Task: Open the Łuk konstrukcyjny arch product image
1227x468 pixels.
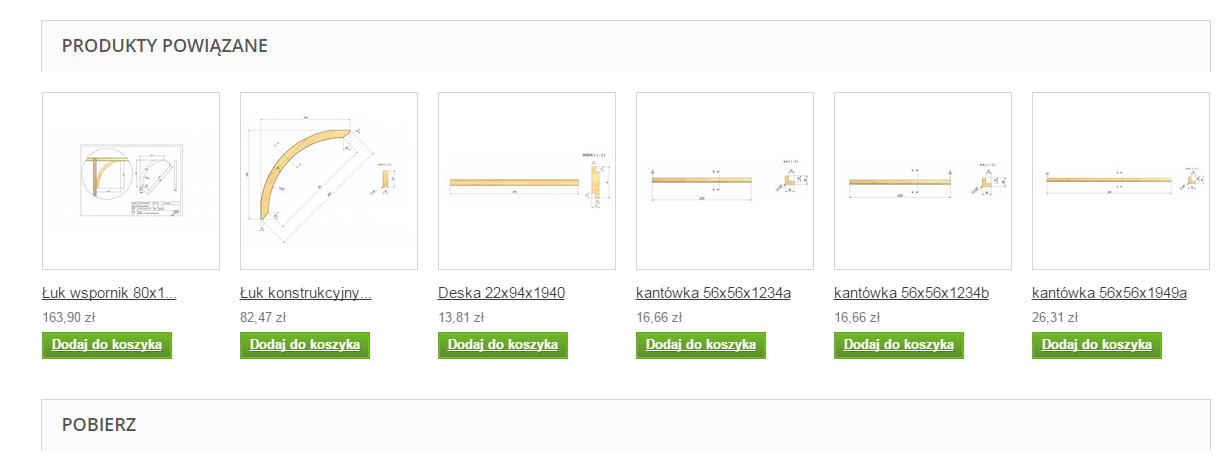Action: pos(329,181)
